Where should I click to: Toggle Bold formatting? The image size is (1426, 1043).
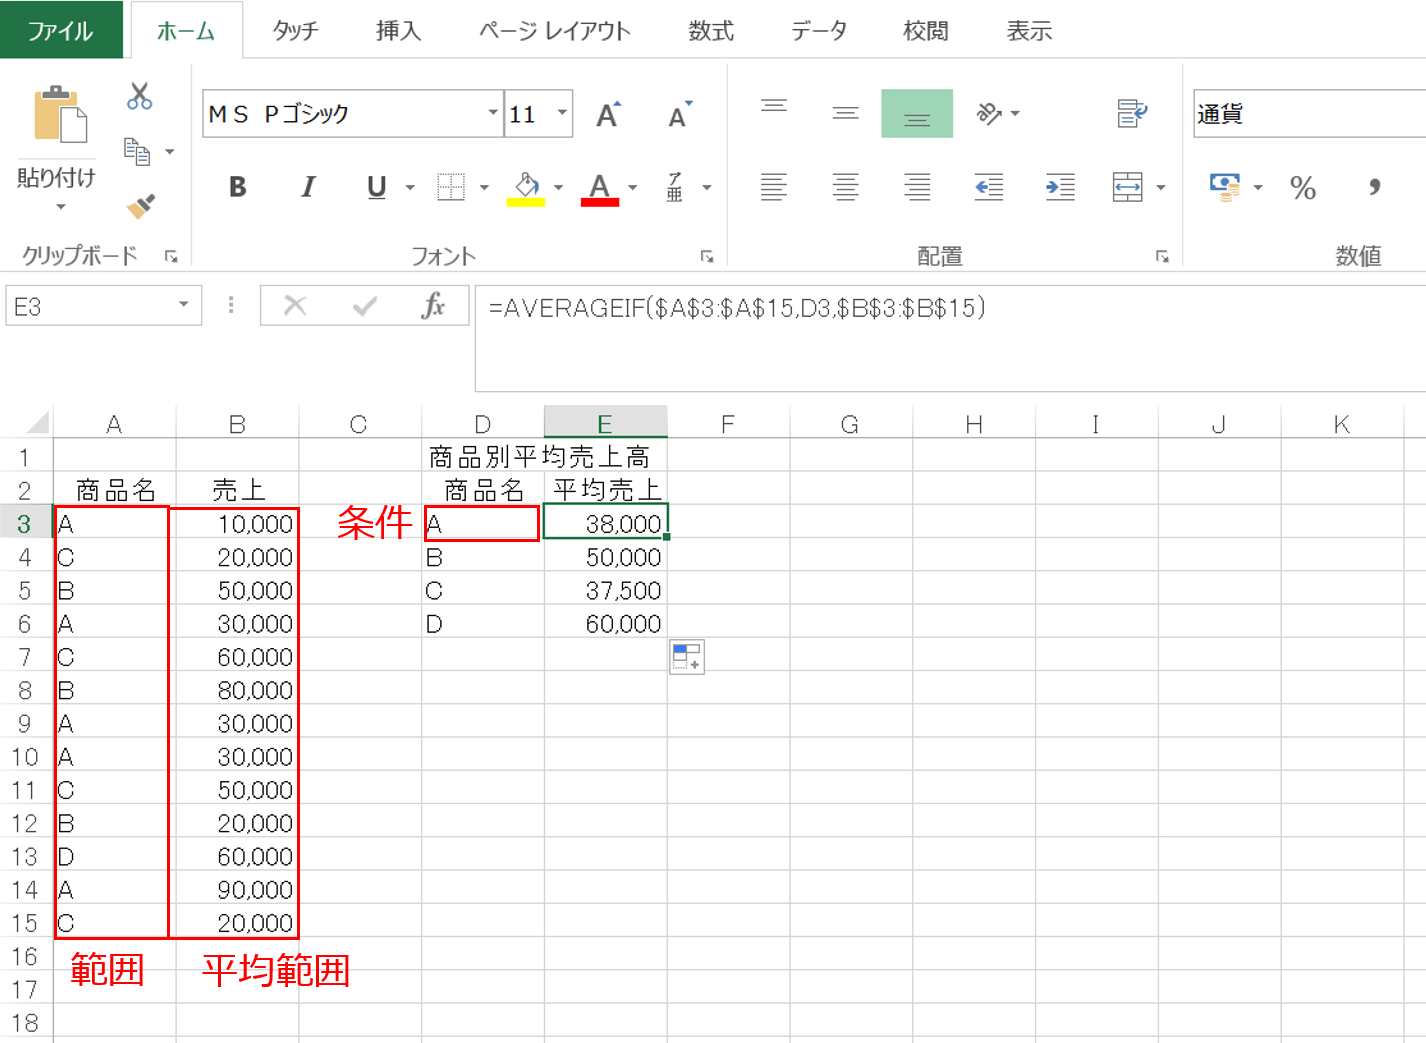click(237, 187)
